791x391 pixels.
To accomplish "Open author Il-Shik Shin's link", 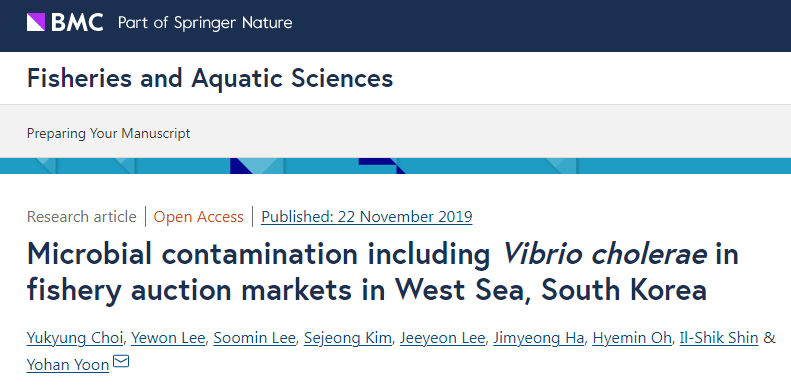I will coord(719,338).
